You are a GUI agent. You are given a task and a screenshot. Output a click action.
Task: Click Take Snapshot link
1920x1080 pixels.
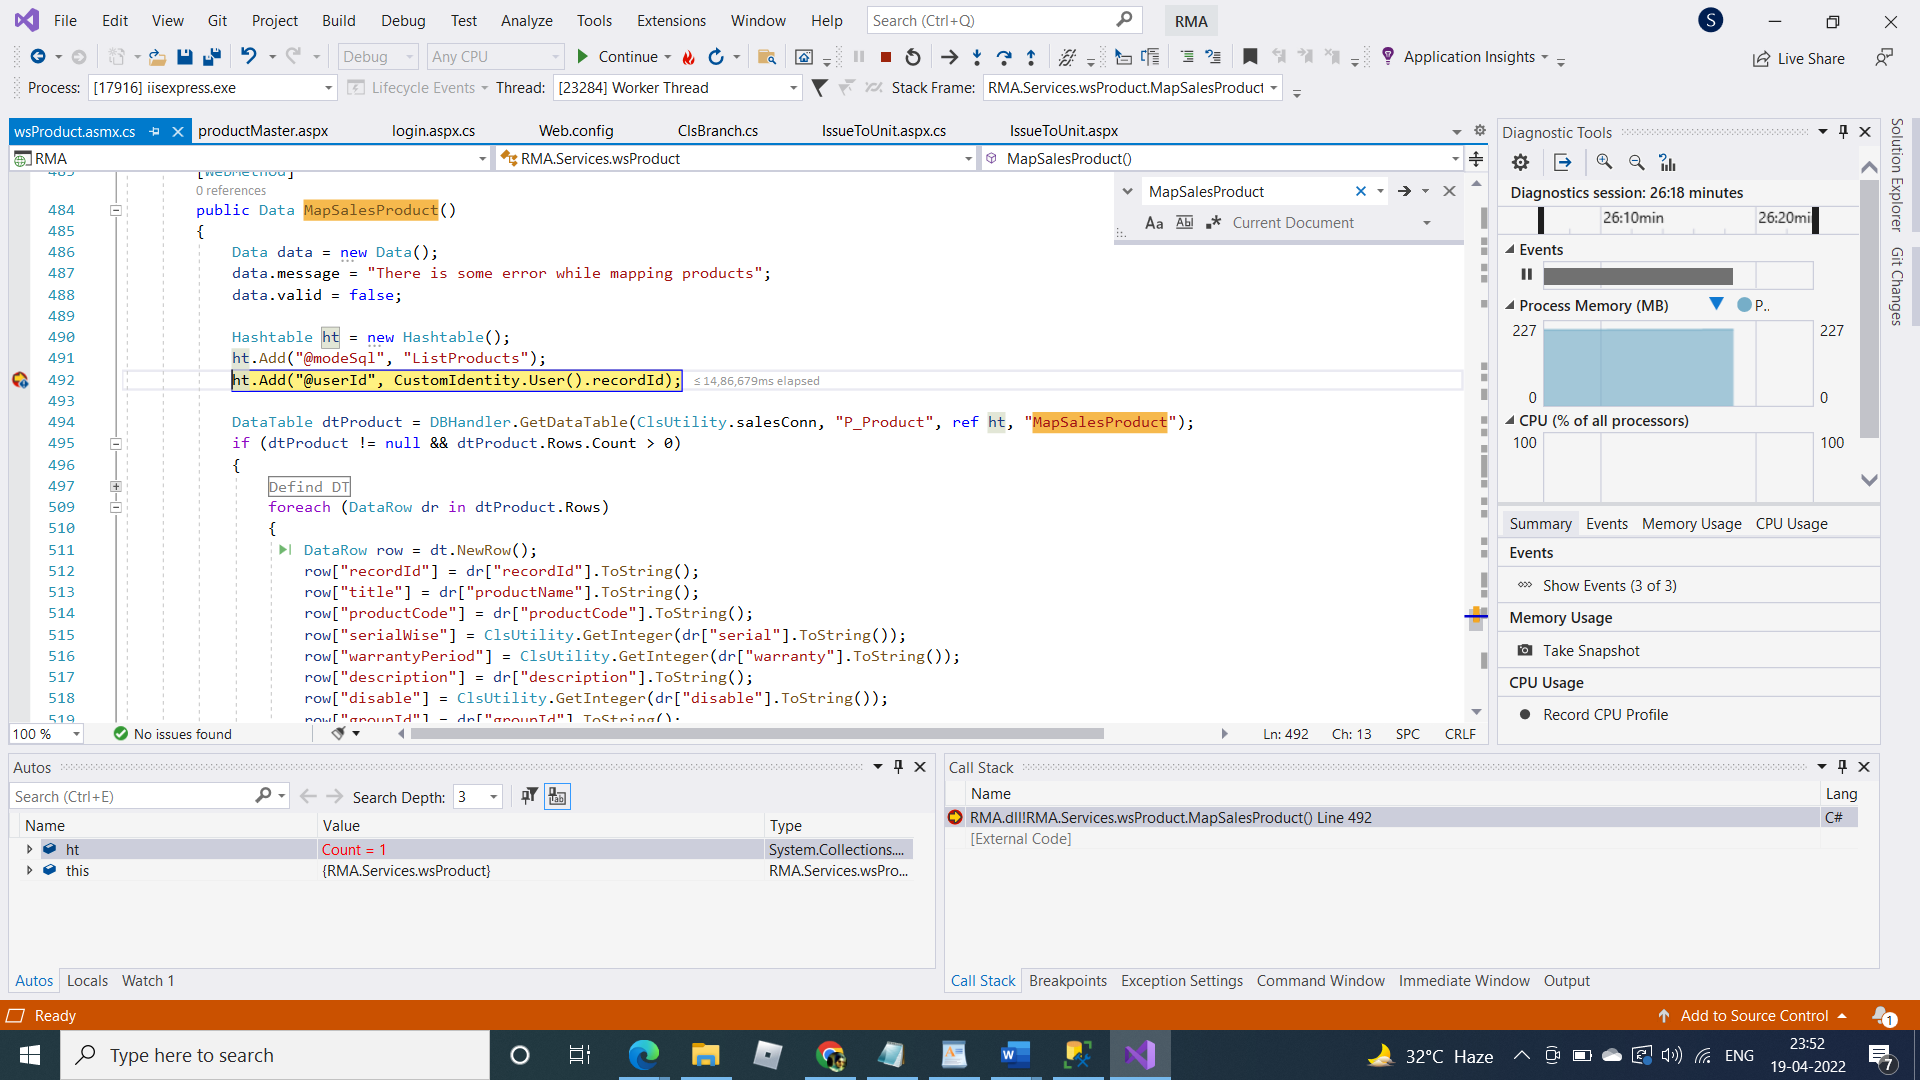pyautogui.click(x=1590, y=651)
